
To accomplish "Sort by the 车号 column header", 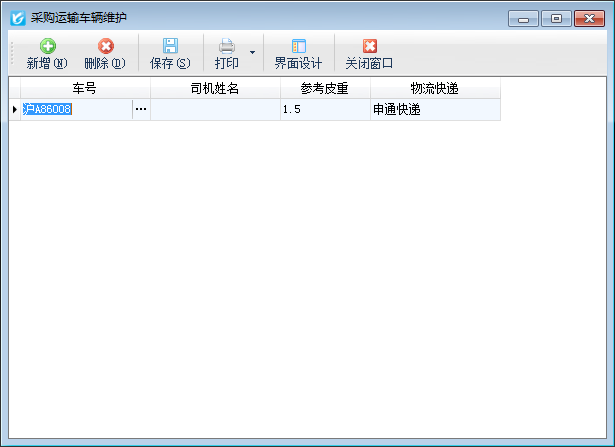I will point(84,89).
